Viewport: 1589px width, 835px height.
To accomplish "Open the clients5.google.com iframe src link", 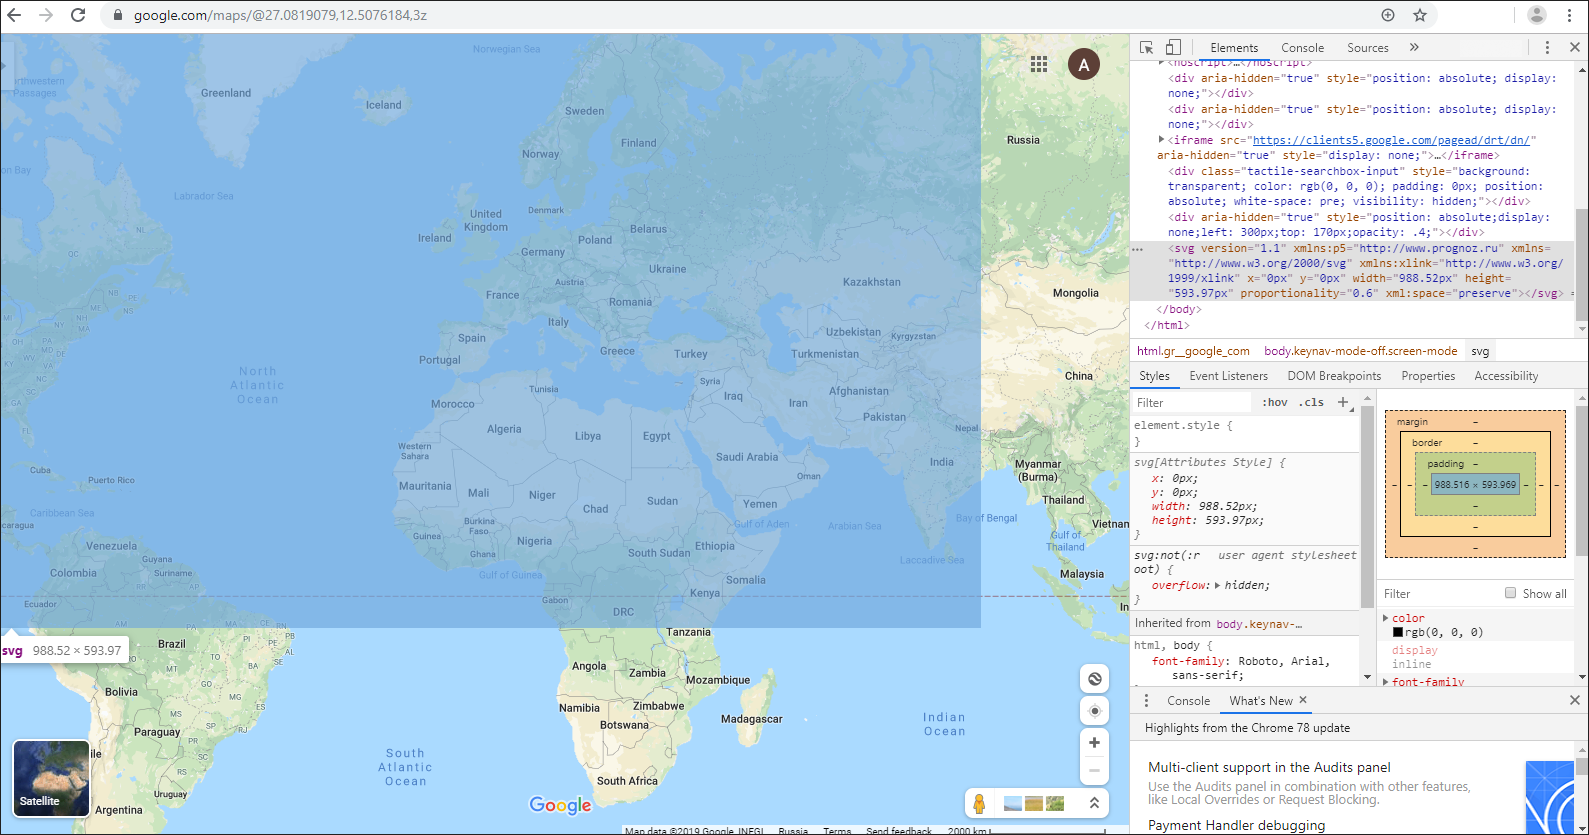I will click(x=1394, y=140).
